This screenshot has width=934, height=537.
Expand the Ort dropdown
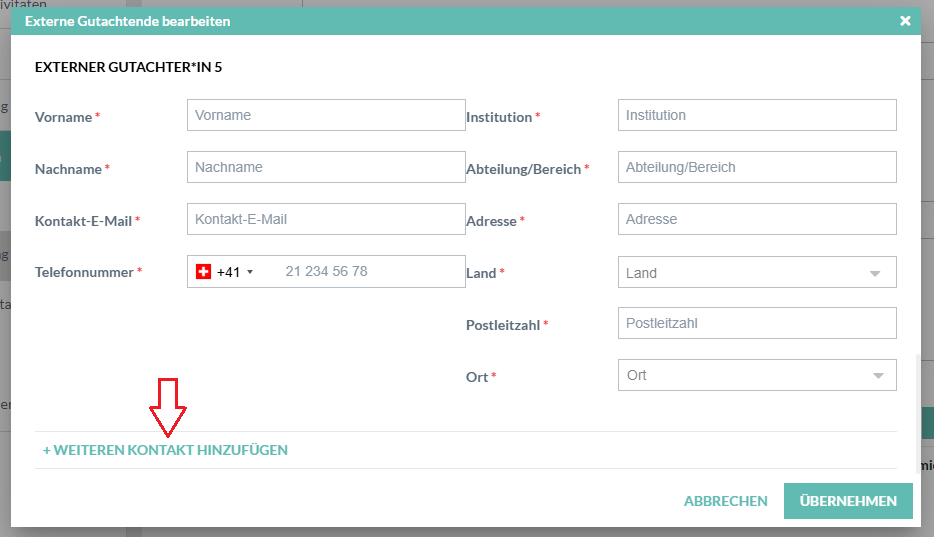[876, 376]
